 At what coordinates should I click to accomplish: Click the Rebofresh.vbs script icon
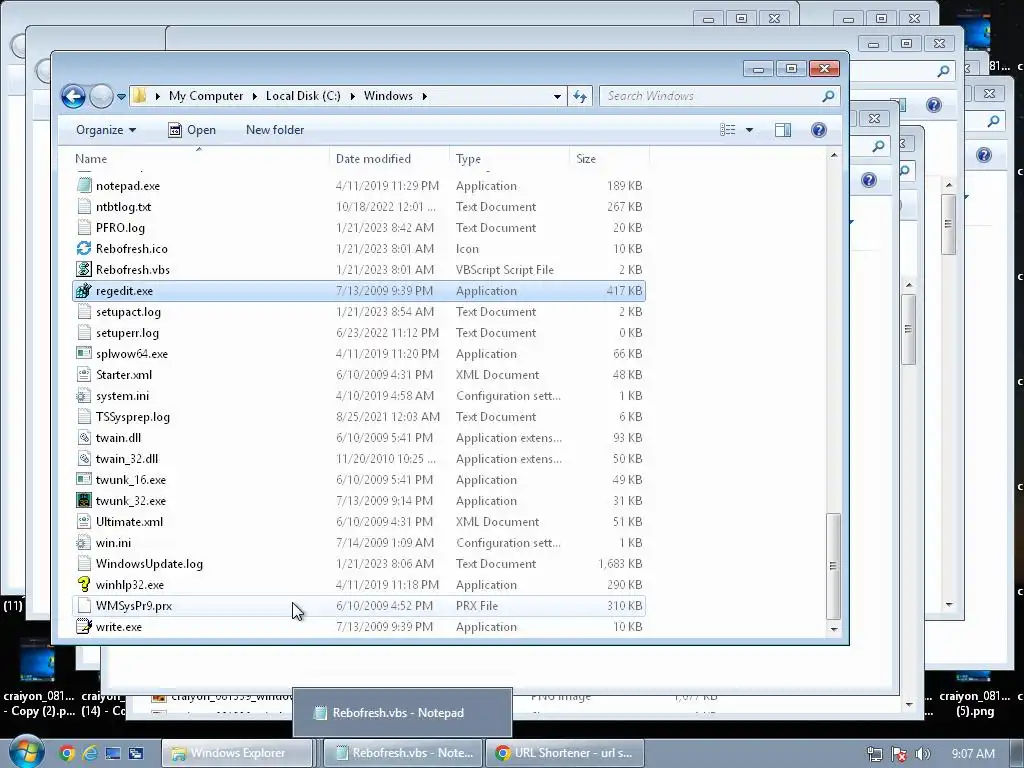[x=84, y=270]
